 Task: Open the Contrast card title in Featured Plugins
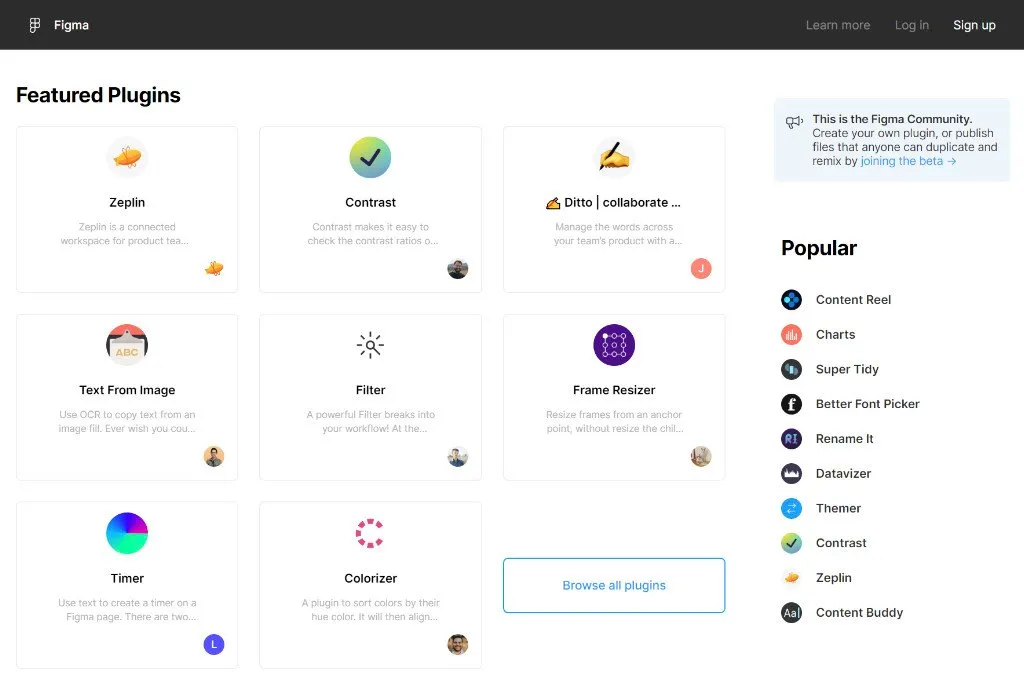(370, 202)
